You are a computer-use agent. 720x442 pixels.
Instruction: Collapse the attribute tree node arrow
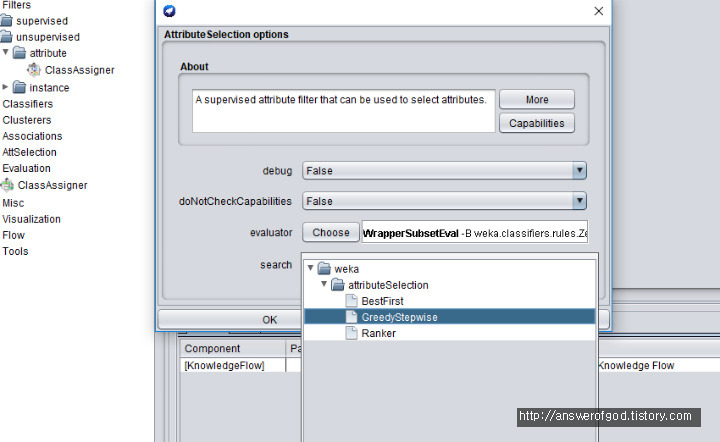tap(6, 52)
